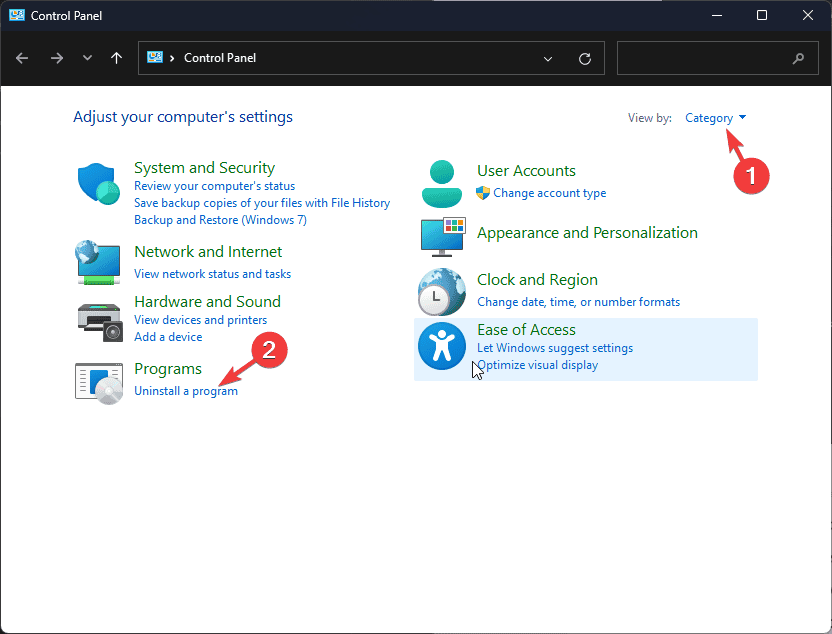The height and width of the screenshot is (634, 832).
Task: Click the Control Panel icon in address bar
Action: pyautogui.click(x=155, y=57)
